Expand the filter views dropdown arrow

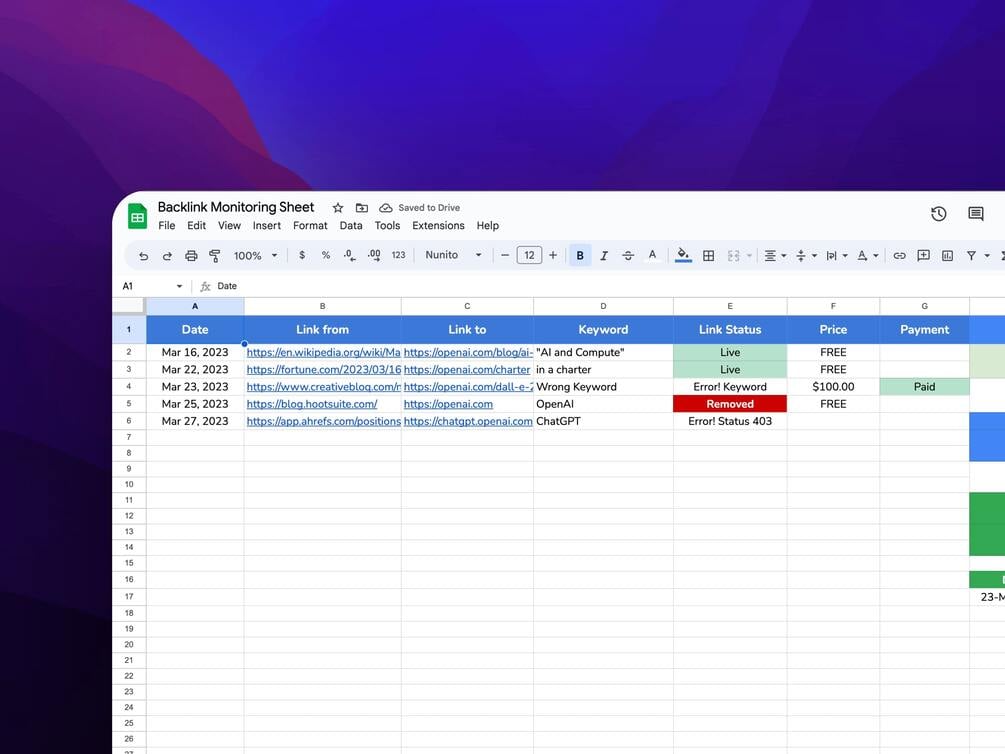click(x=987, y=256)
